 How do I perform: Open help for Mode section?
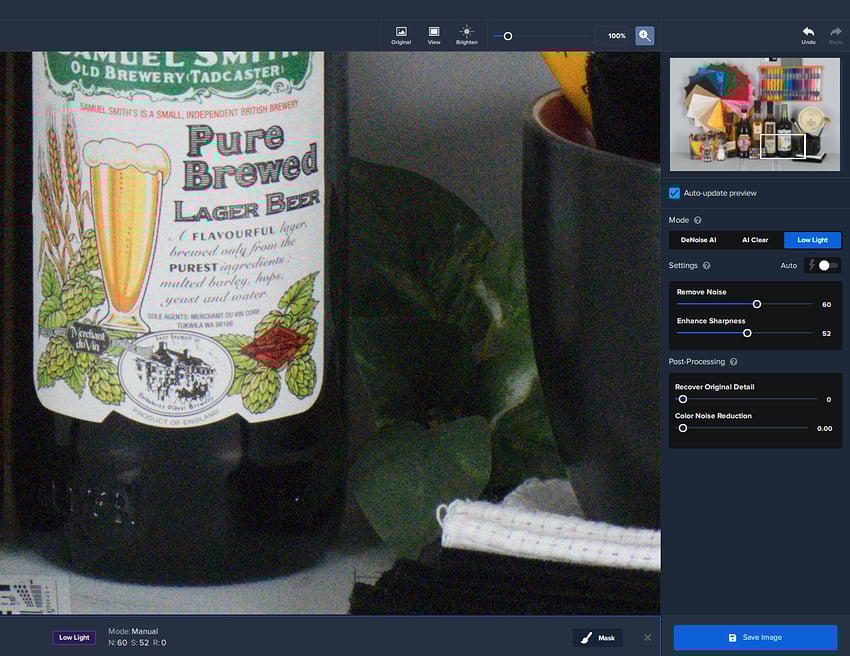[x=698, y=220]
